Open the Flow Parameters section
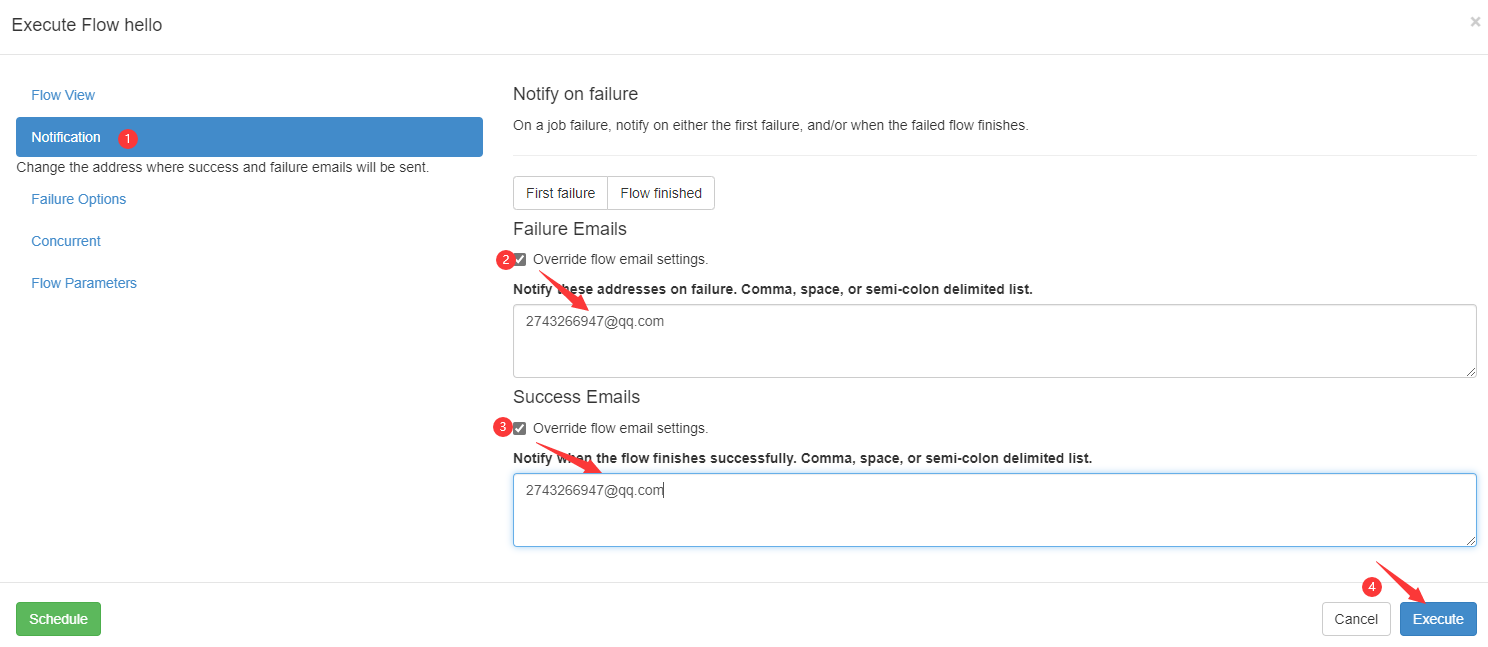This screenshot has height=647, width=1488. [x=84, y=283]
